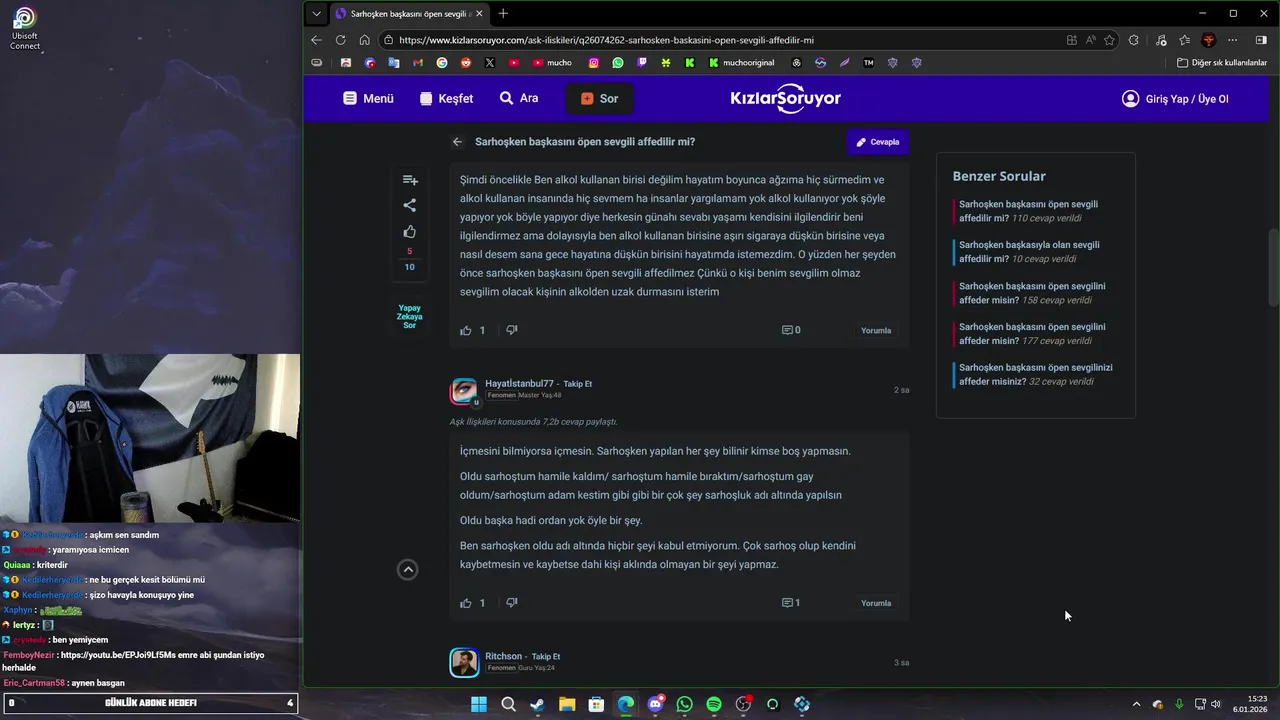Jump to top with the scroll-up circle button

408,569
